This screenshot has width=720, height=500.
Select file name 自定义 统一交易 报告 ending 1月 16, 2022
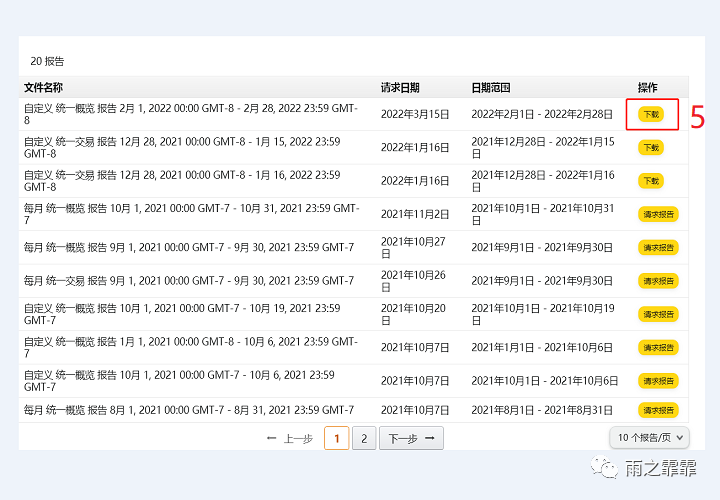click(x=182, y=181)
